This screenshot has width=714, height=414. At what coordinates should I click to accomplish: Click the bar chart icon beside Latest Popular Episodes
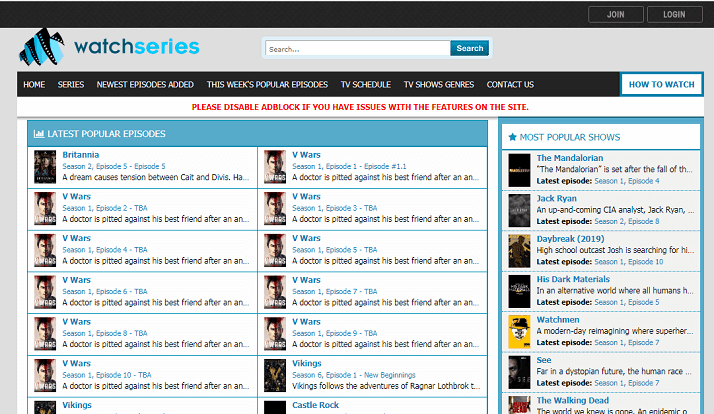[x=38, y=134]
